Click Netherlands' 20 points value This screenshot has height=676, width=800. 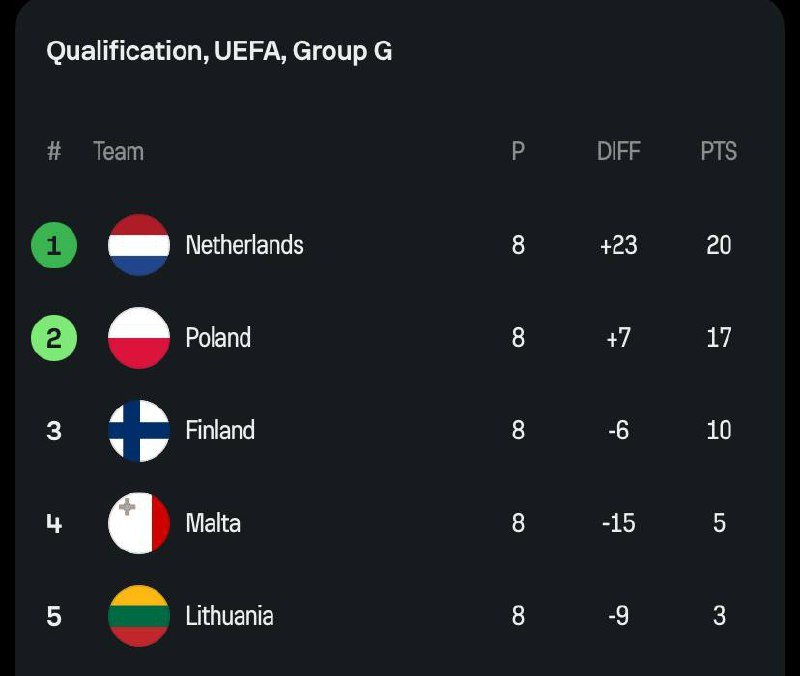[x=718, y=245]
